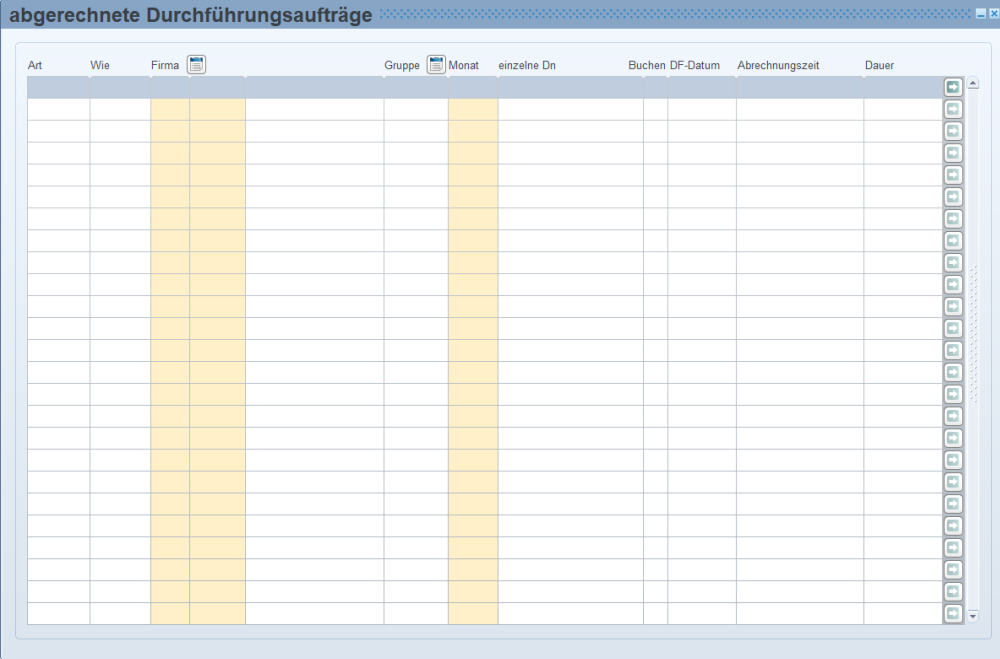Click scrollbar up arrow of the table

point(973,83)
